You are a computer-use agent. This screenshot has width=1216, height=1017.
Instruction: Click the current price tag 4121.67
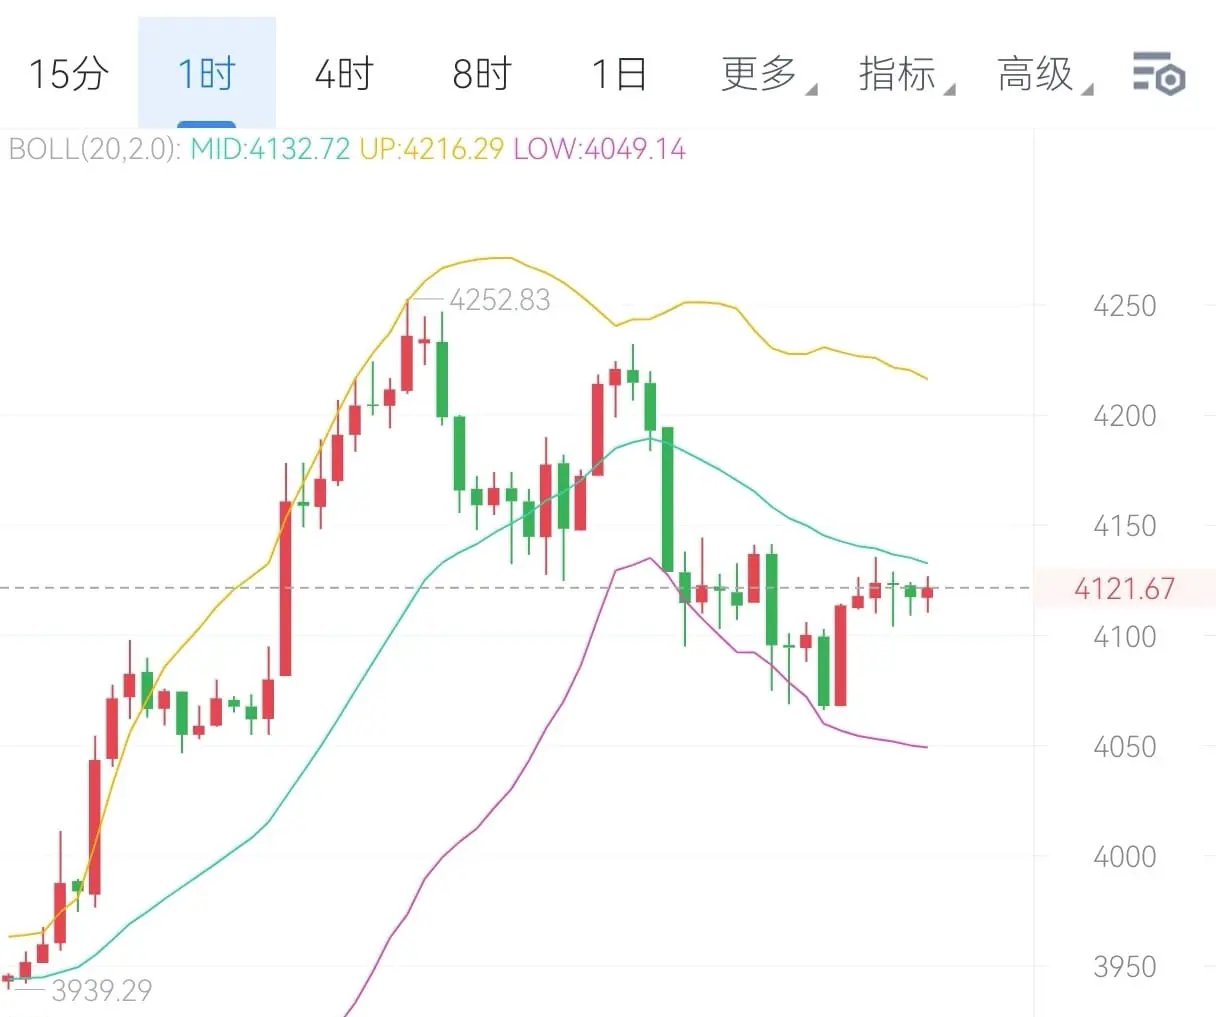point(1124,588)
